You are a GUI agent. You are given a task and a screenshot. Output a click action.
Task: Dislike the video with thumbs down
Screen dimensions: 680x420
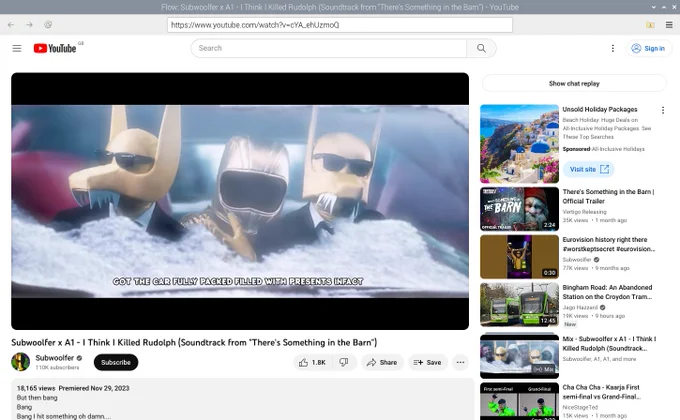(344, 362)
